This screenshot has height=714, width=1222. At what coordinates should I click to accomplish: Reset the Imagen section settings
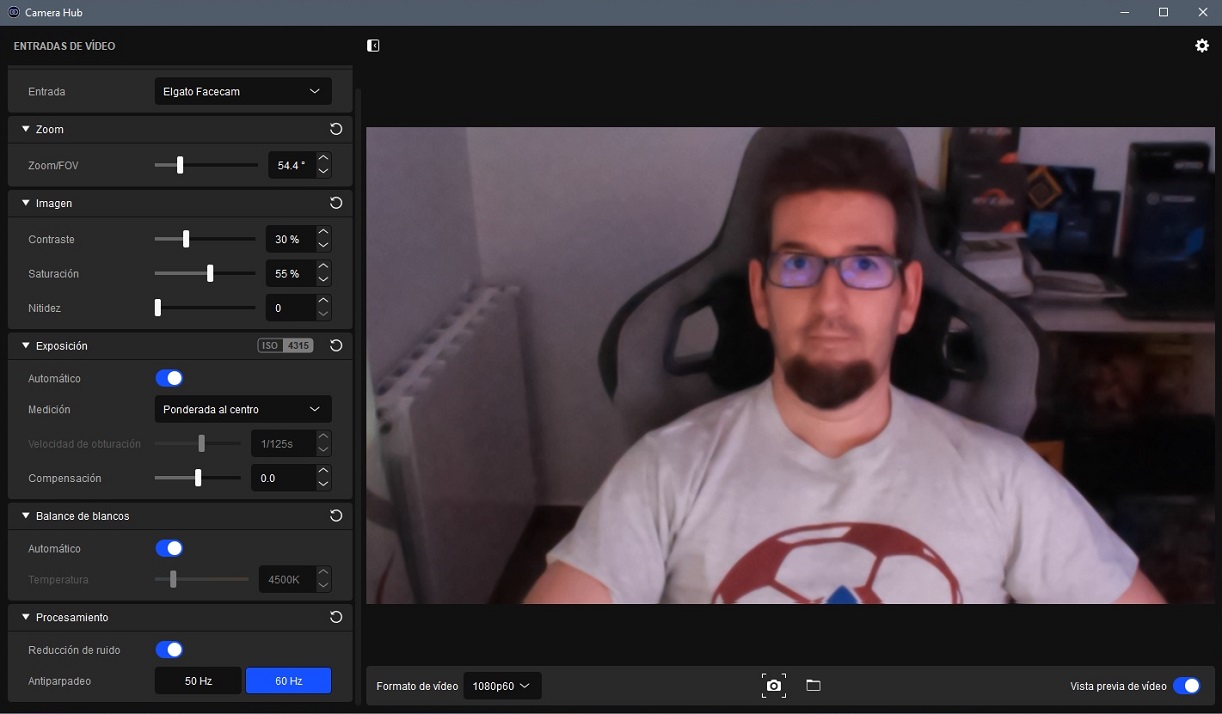pyautogui.click(x=336, y=203)
